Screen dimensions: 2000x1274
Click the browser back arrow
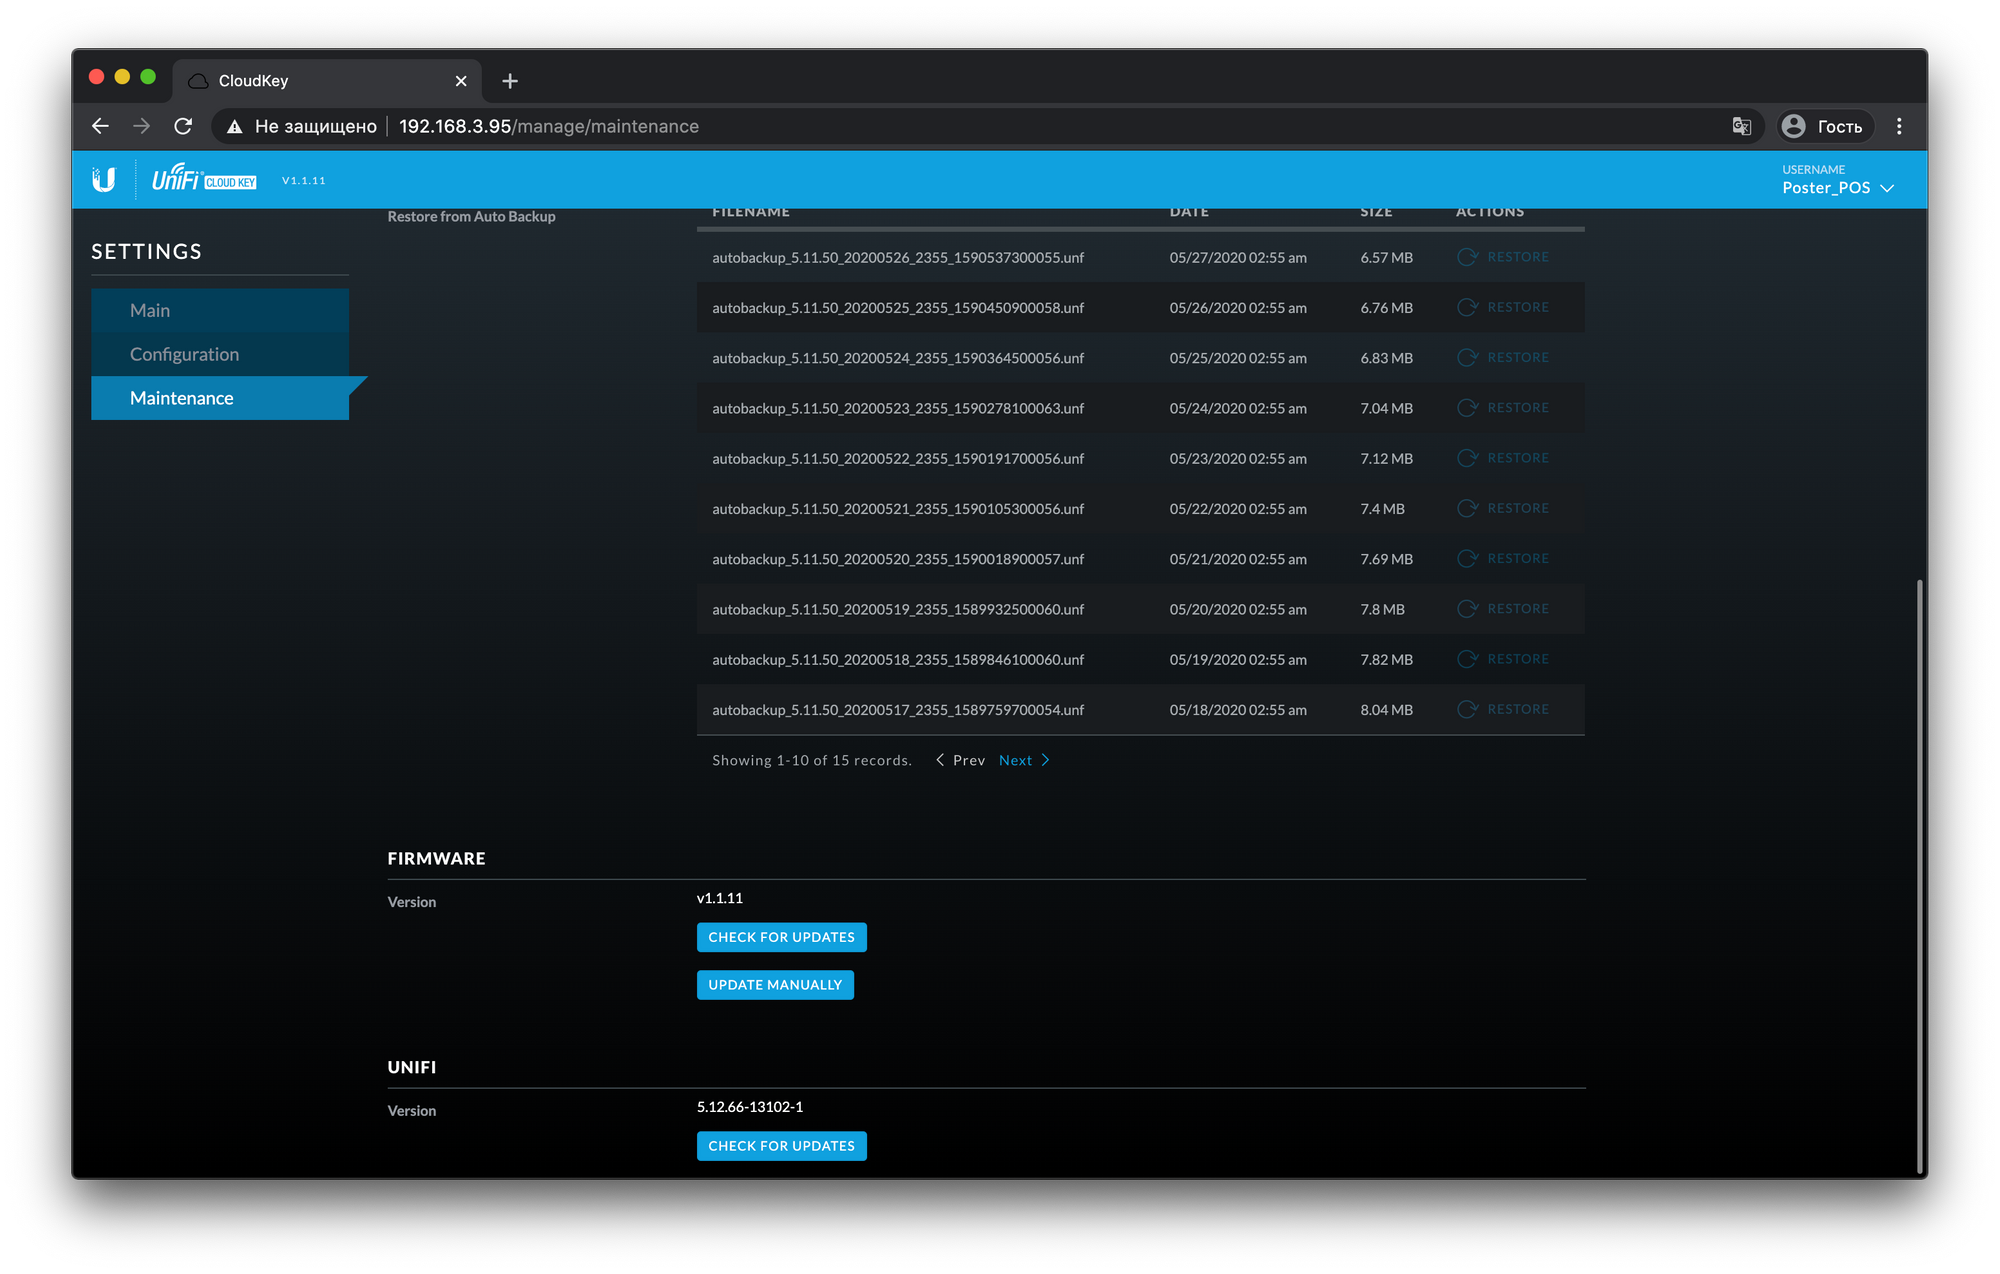pos(100,126)
